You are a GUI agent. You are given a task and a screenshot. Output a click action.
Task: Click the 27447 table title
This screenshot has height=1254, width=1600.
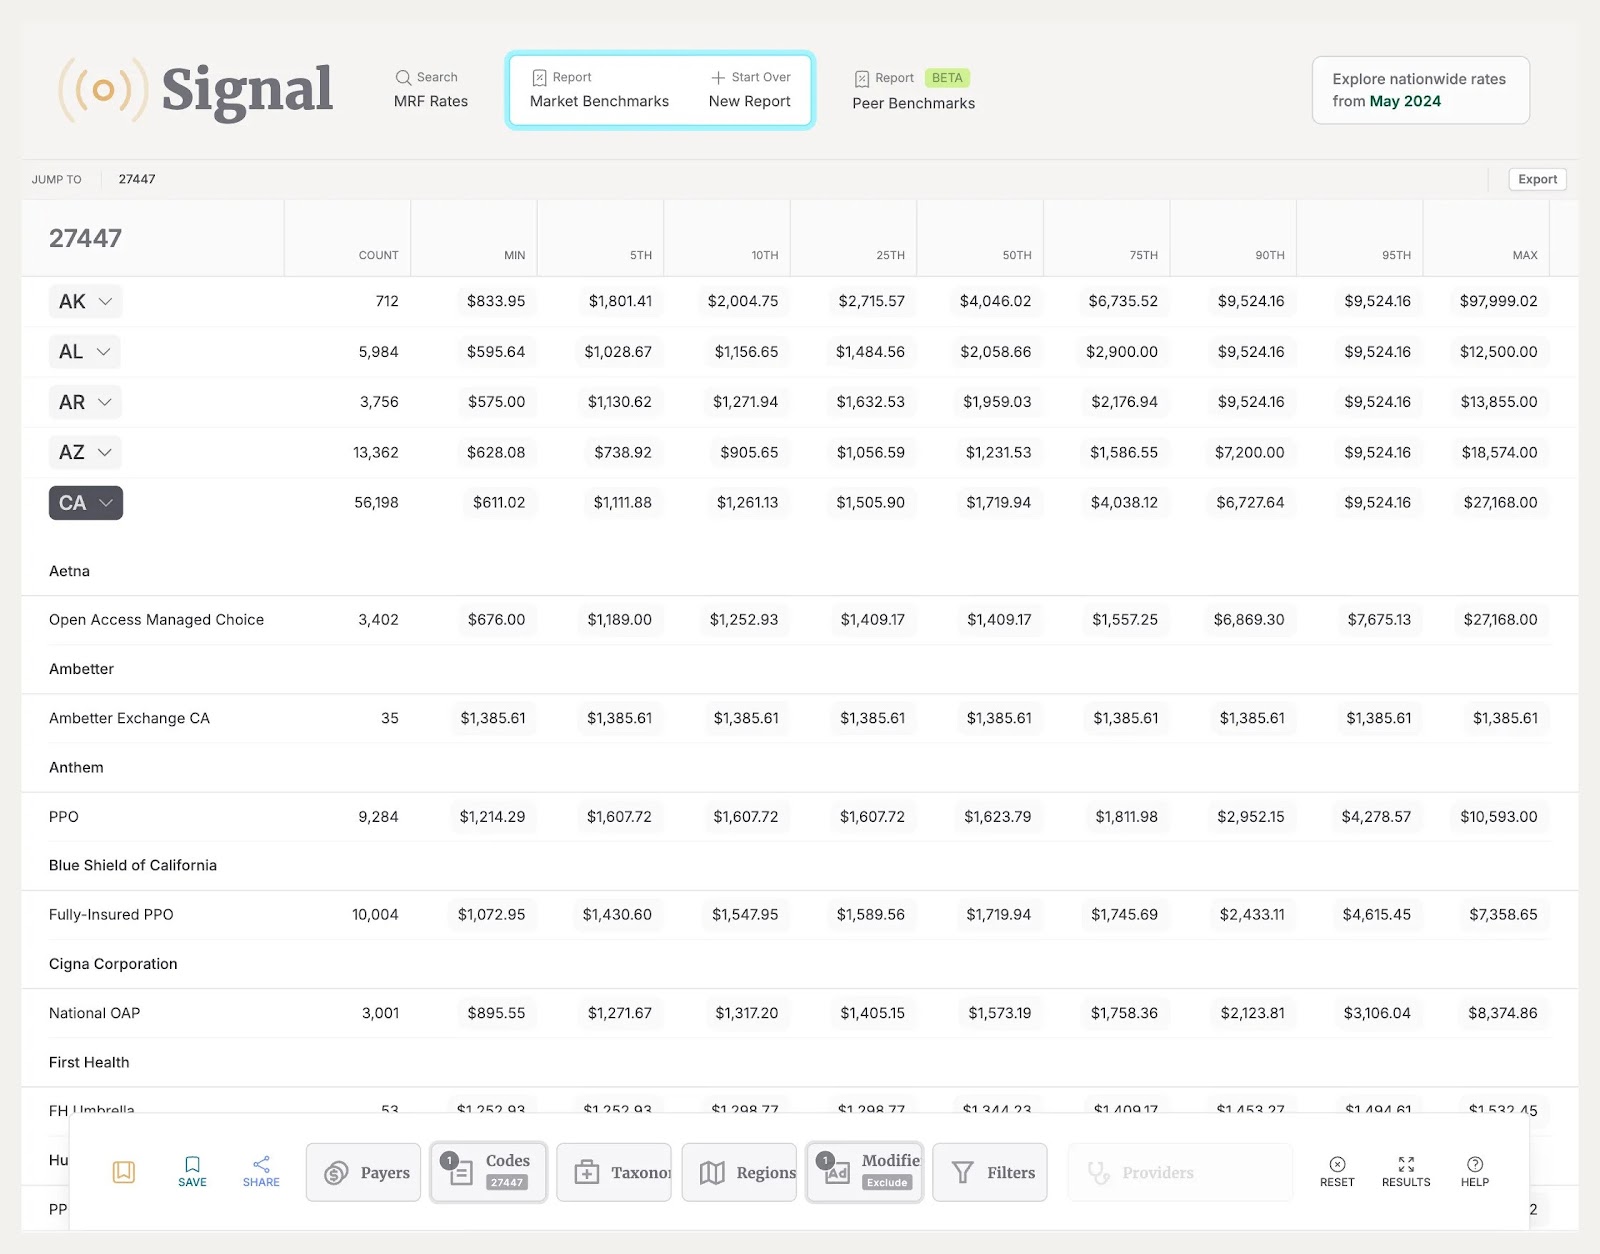pyautogui.click(x=85, y=238)
